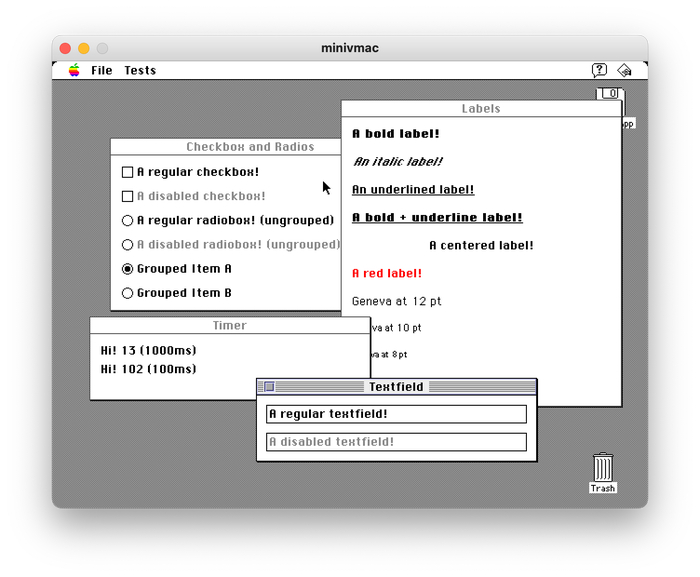Open the Tests menu
700x577 pixels.
pos(140,70)
